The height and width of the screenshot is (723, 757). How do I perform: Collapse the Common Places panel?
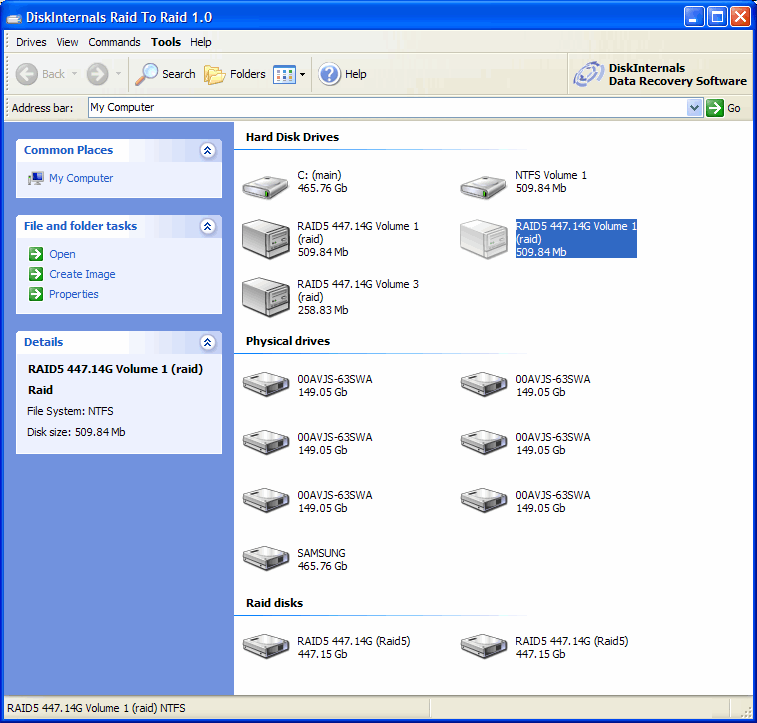point(208,151)
